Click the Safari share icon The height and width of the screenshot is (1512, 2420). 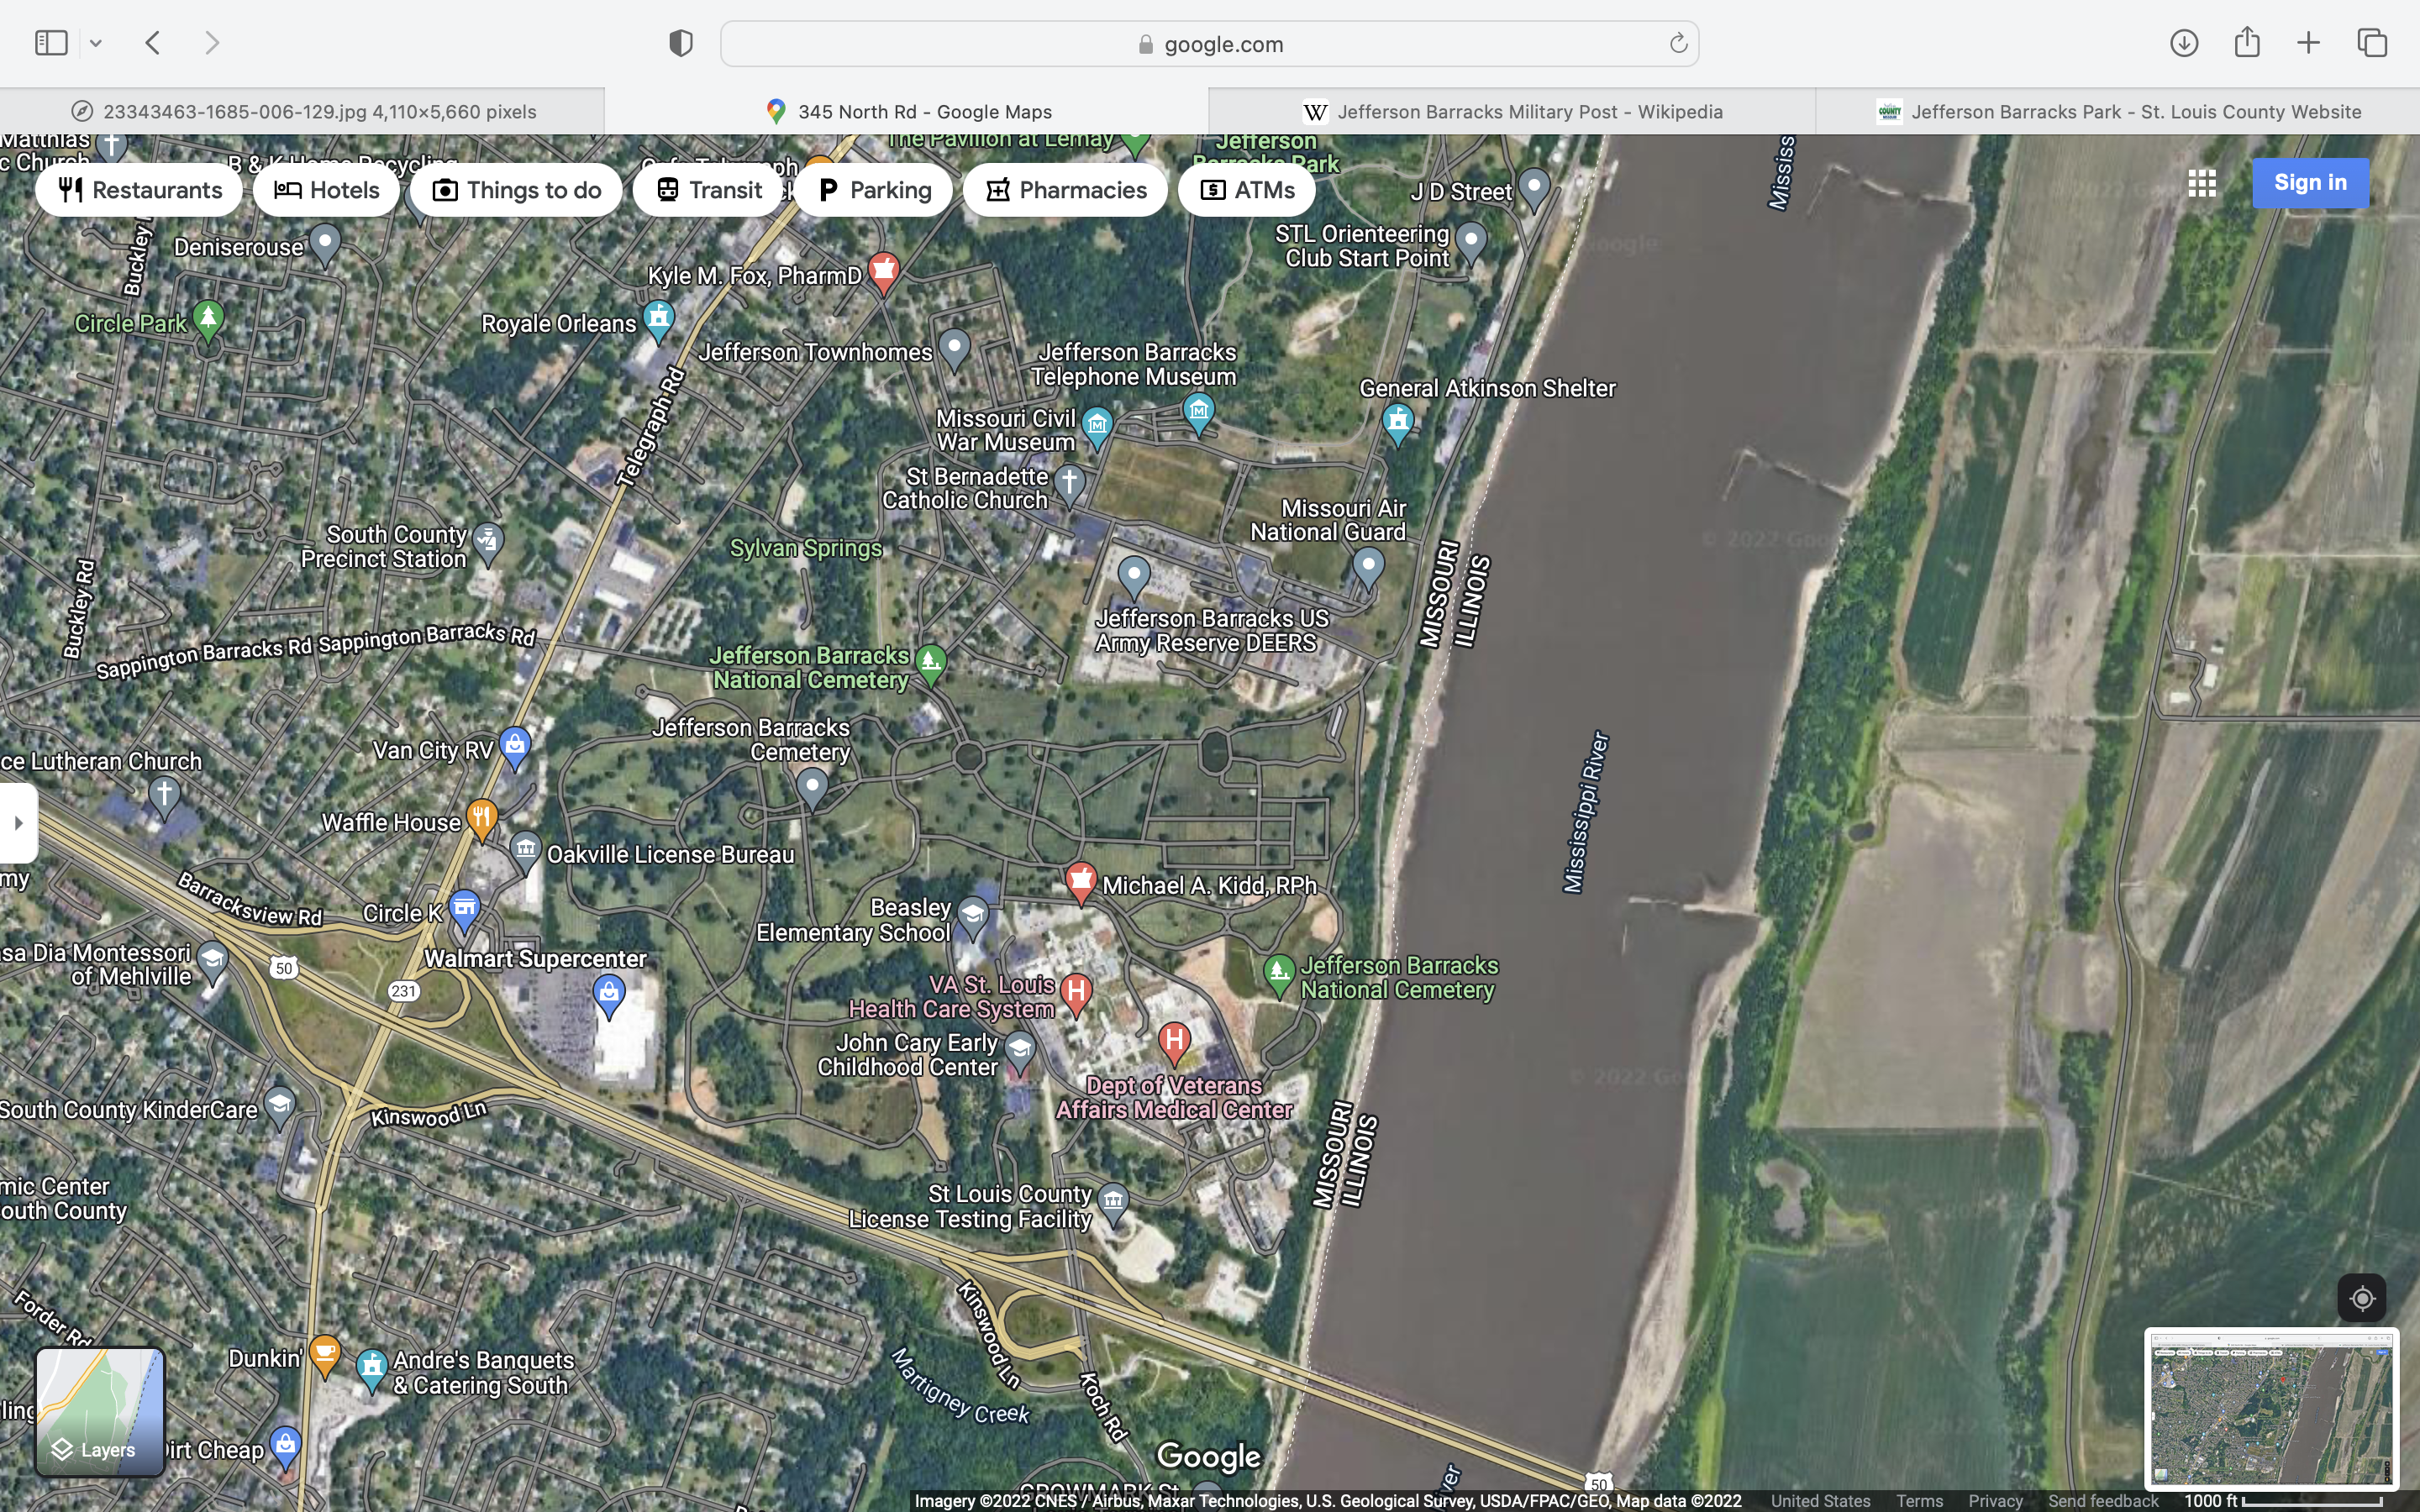2247,43
